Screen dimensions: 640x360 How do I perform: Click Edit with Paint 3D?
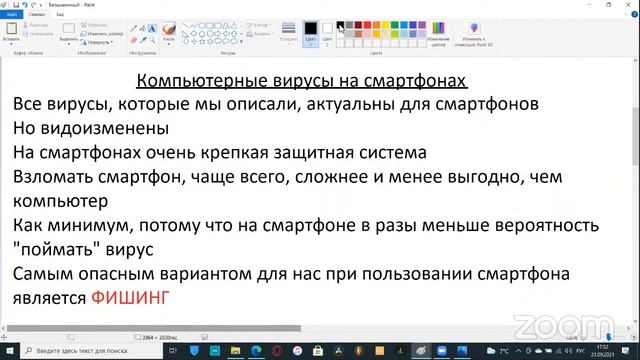[474, 33]
